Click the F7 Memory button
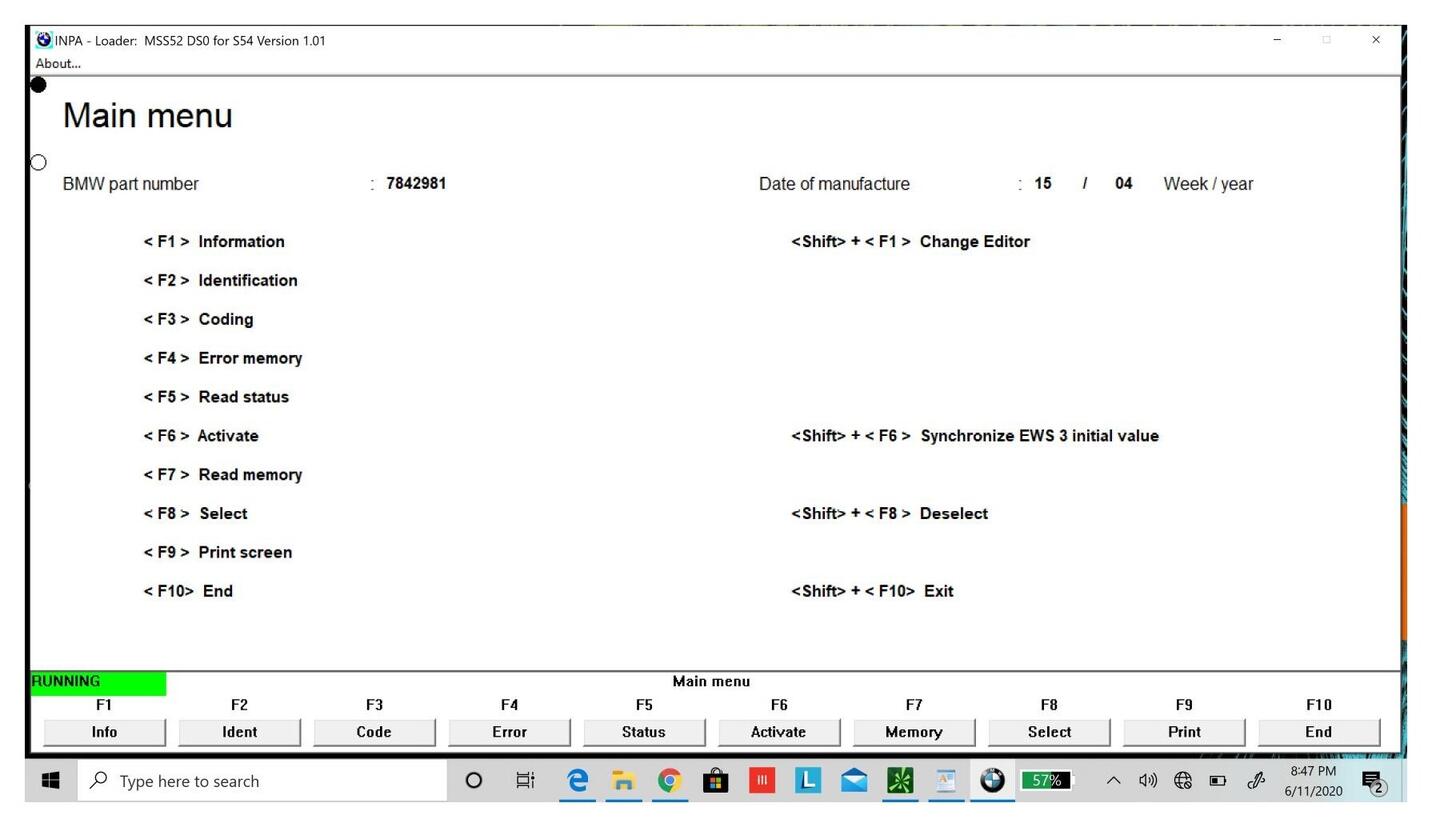 coord(913,732)
